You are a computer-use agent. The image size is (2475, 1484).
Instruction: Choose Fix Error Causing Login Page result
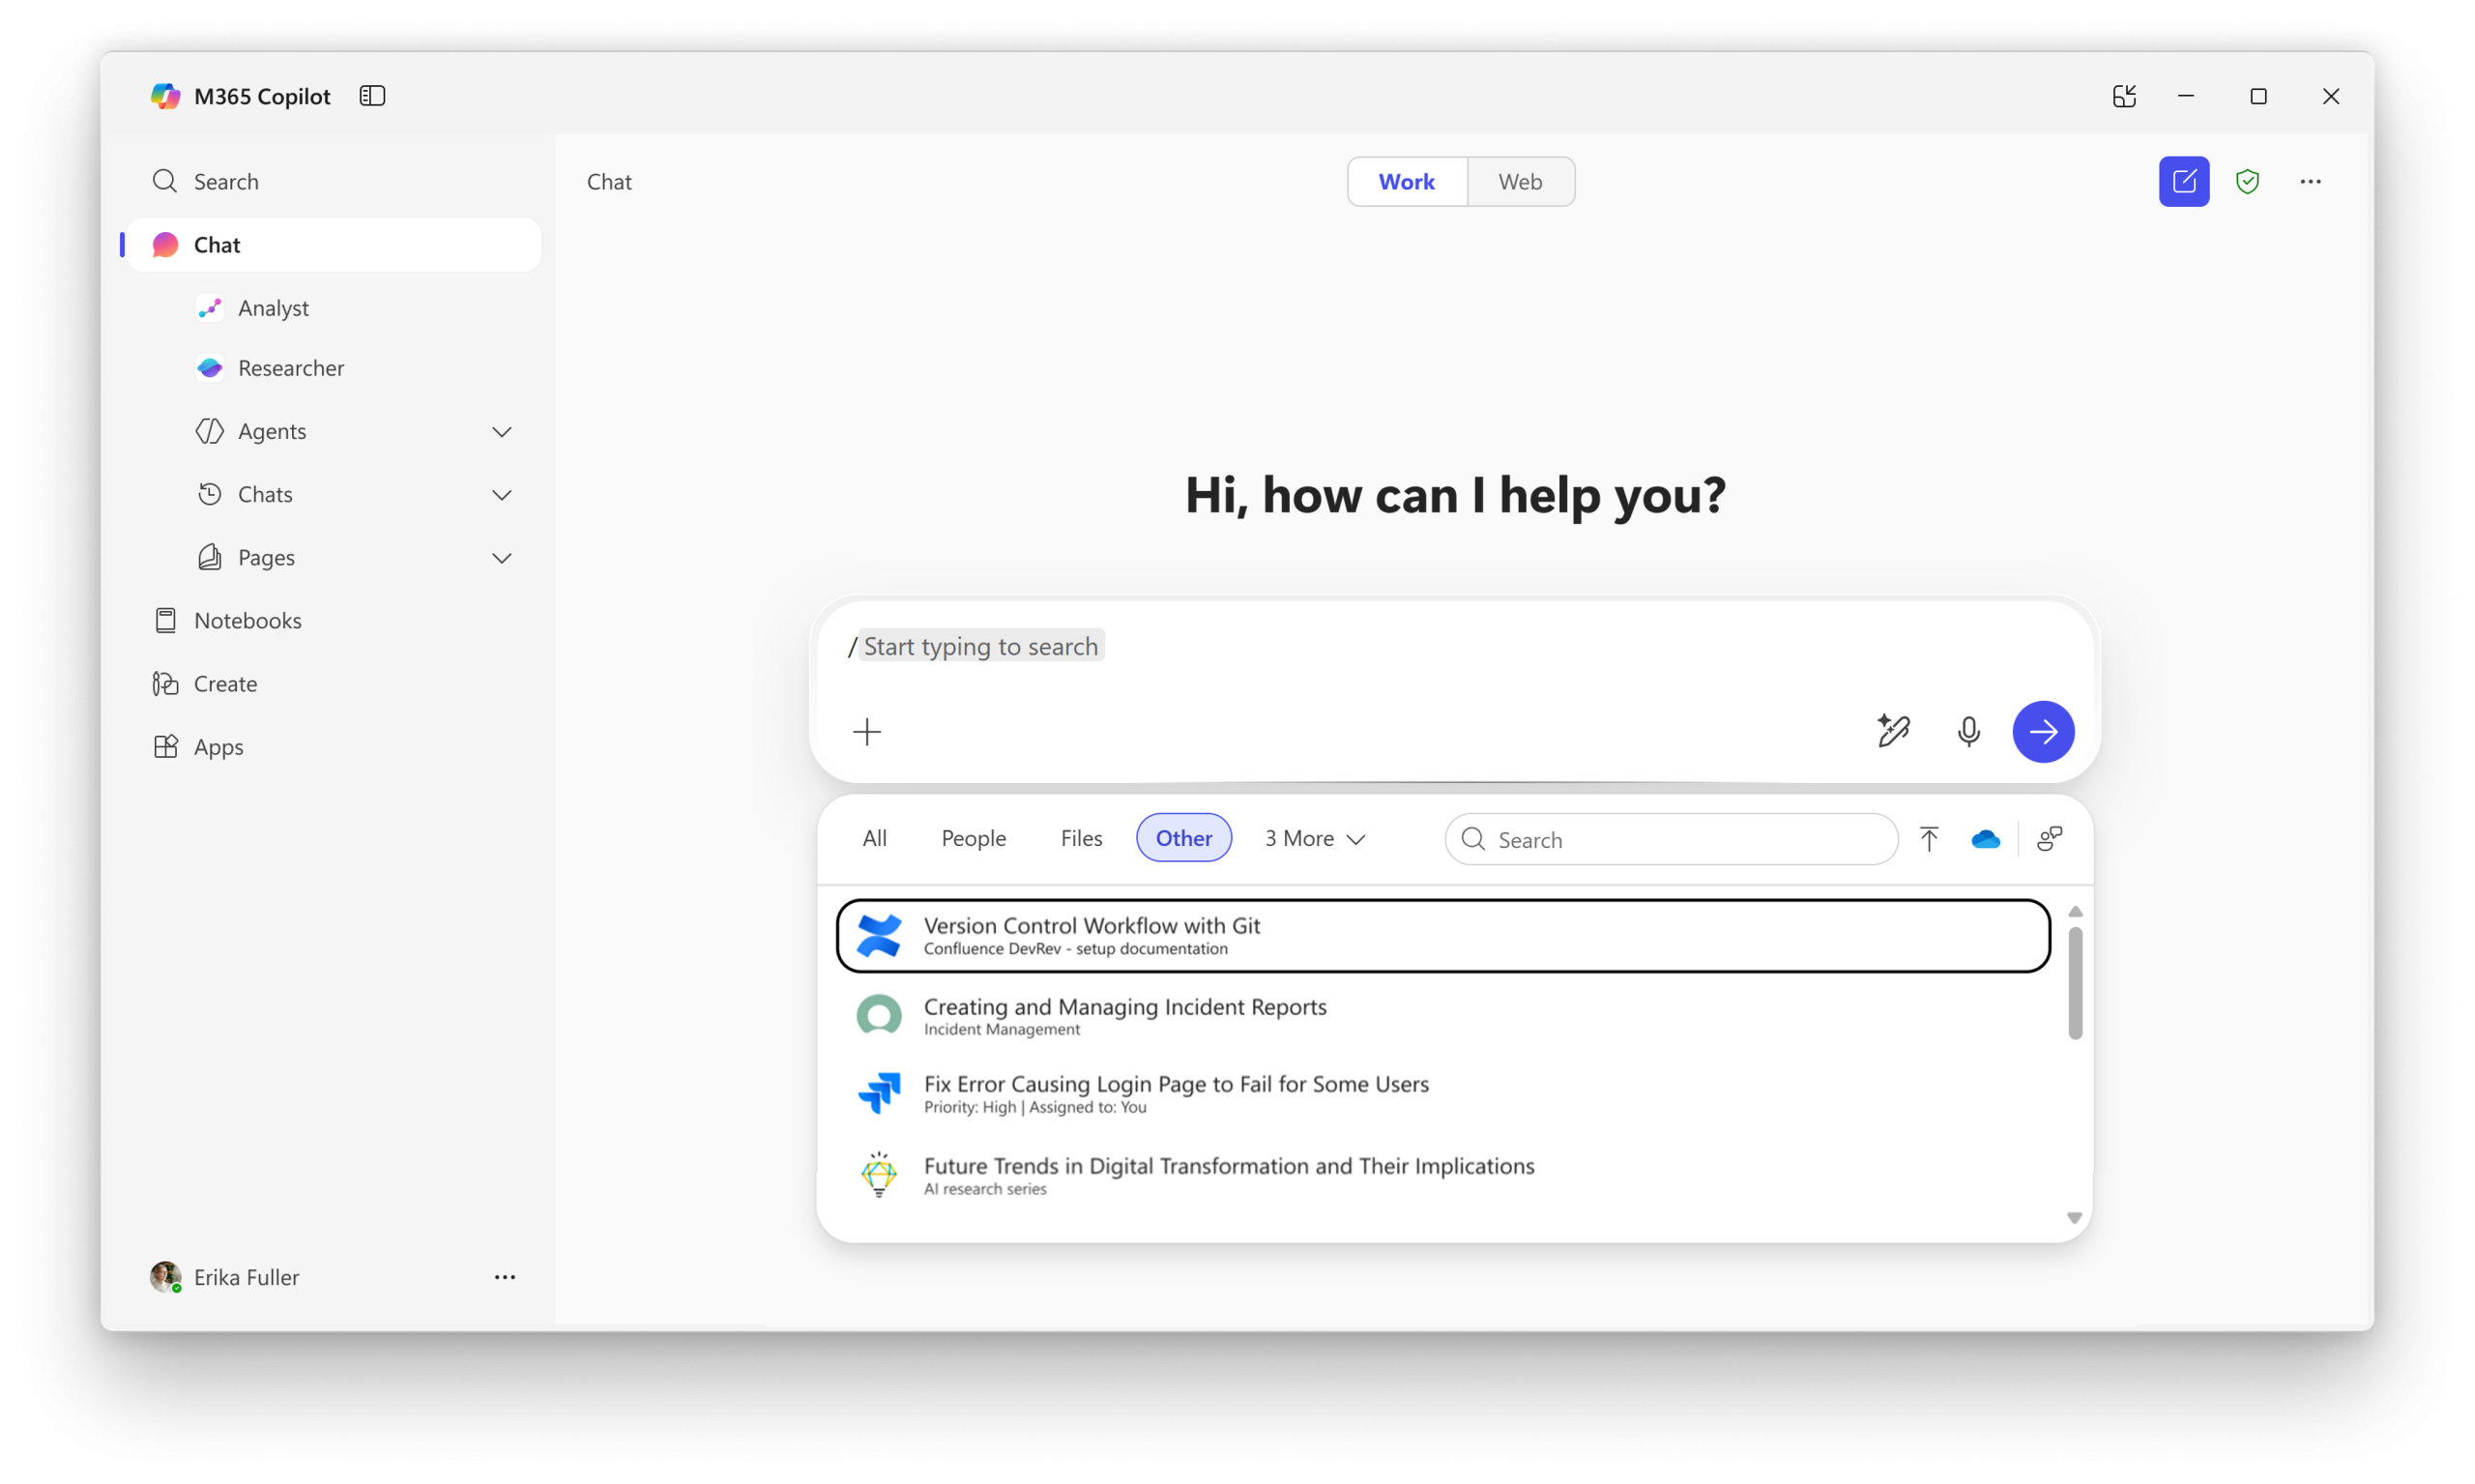(1443, 1093)
